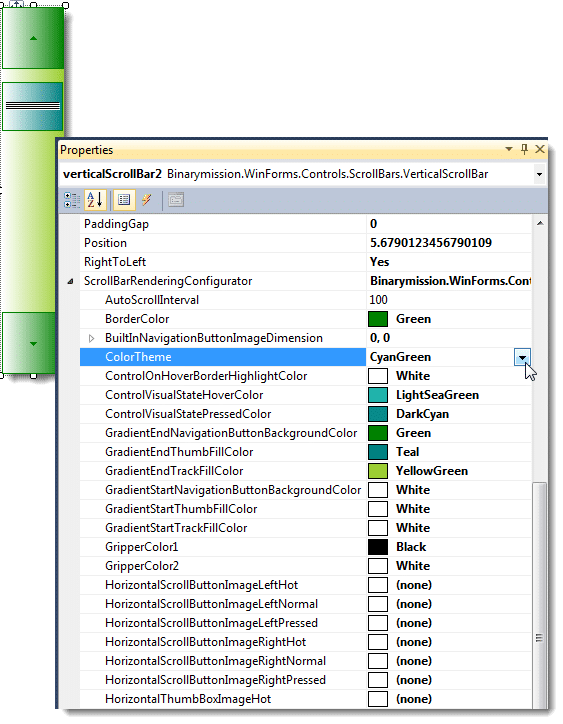Click the scrollbar up arrow button in designer
563x724 pixels.
33,38
